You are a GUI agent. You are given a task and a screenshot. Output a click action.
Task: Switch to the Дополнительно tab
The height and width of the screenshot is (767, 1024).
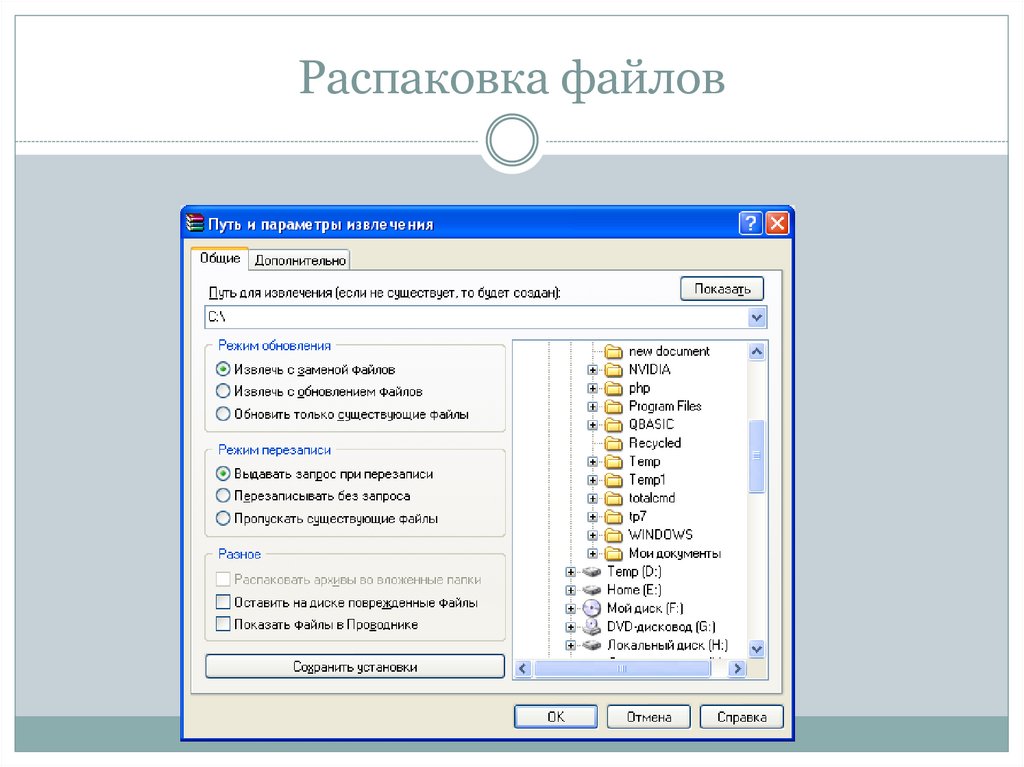pyautogui.click(x=300, y=260)
